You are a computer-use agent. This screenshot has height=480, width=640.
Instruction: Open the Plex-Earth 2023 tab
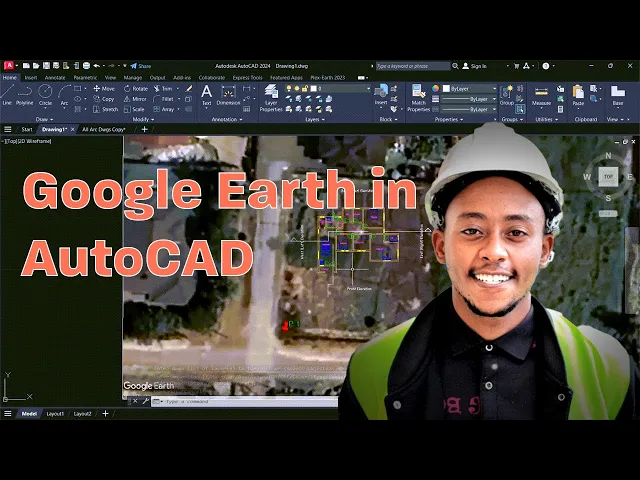tap(327, 78)
